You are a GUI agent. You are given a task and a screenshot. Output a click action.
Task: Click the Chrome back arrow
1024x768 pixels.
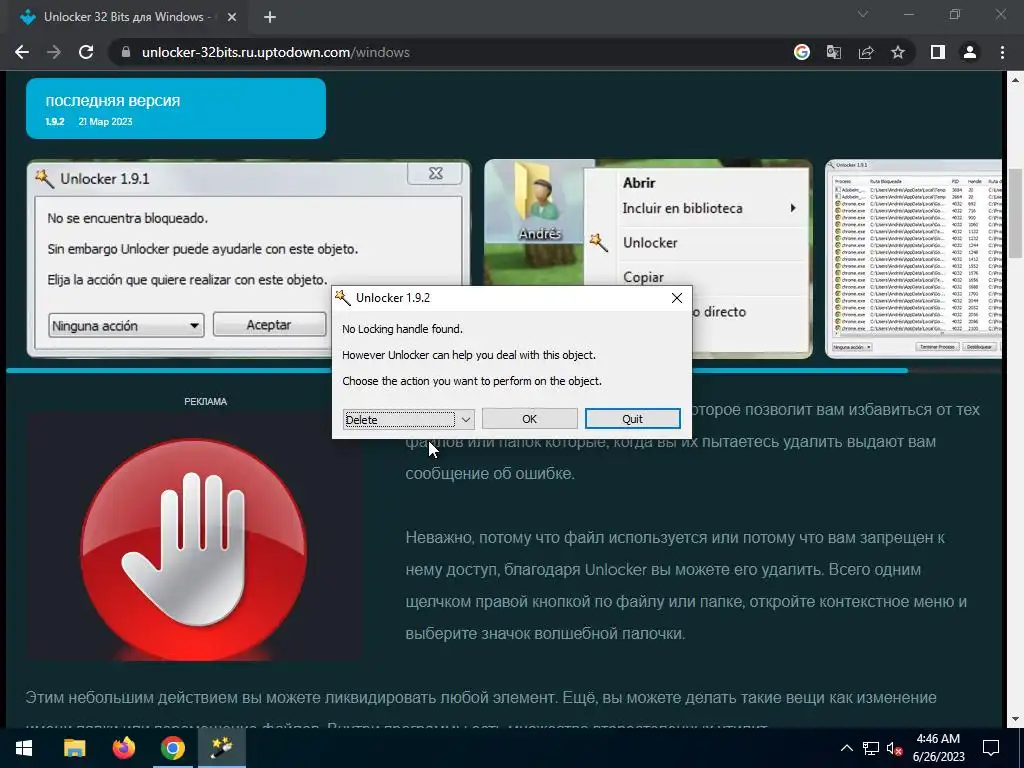pyautogui.click(x=22, y=52)
